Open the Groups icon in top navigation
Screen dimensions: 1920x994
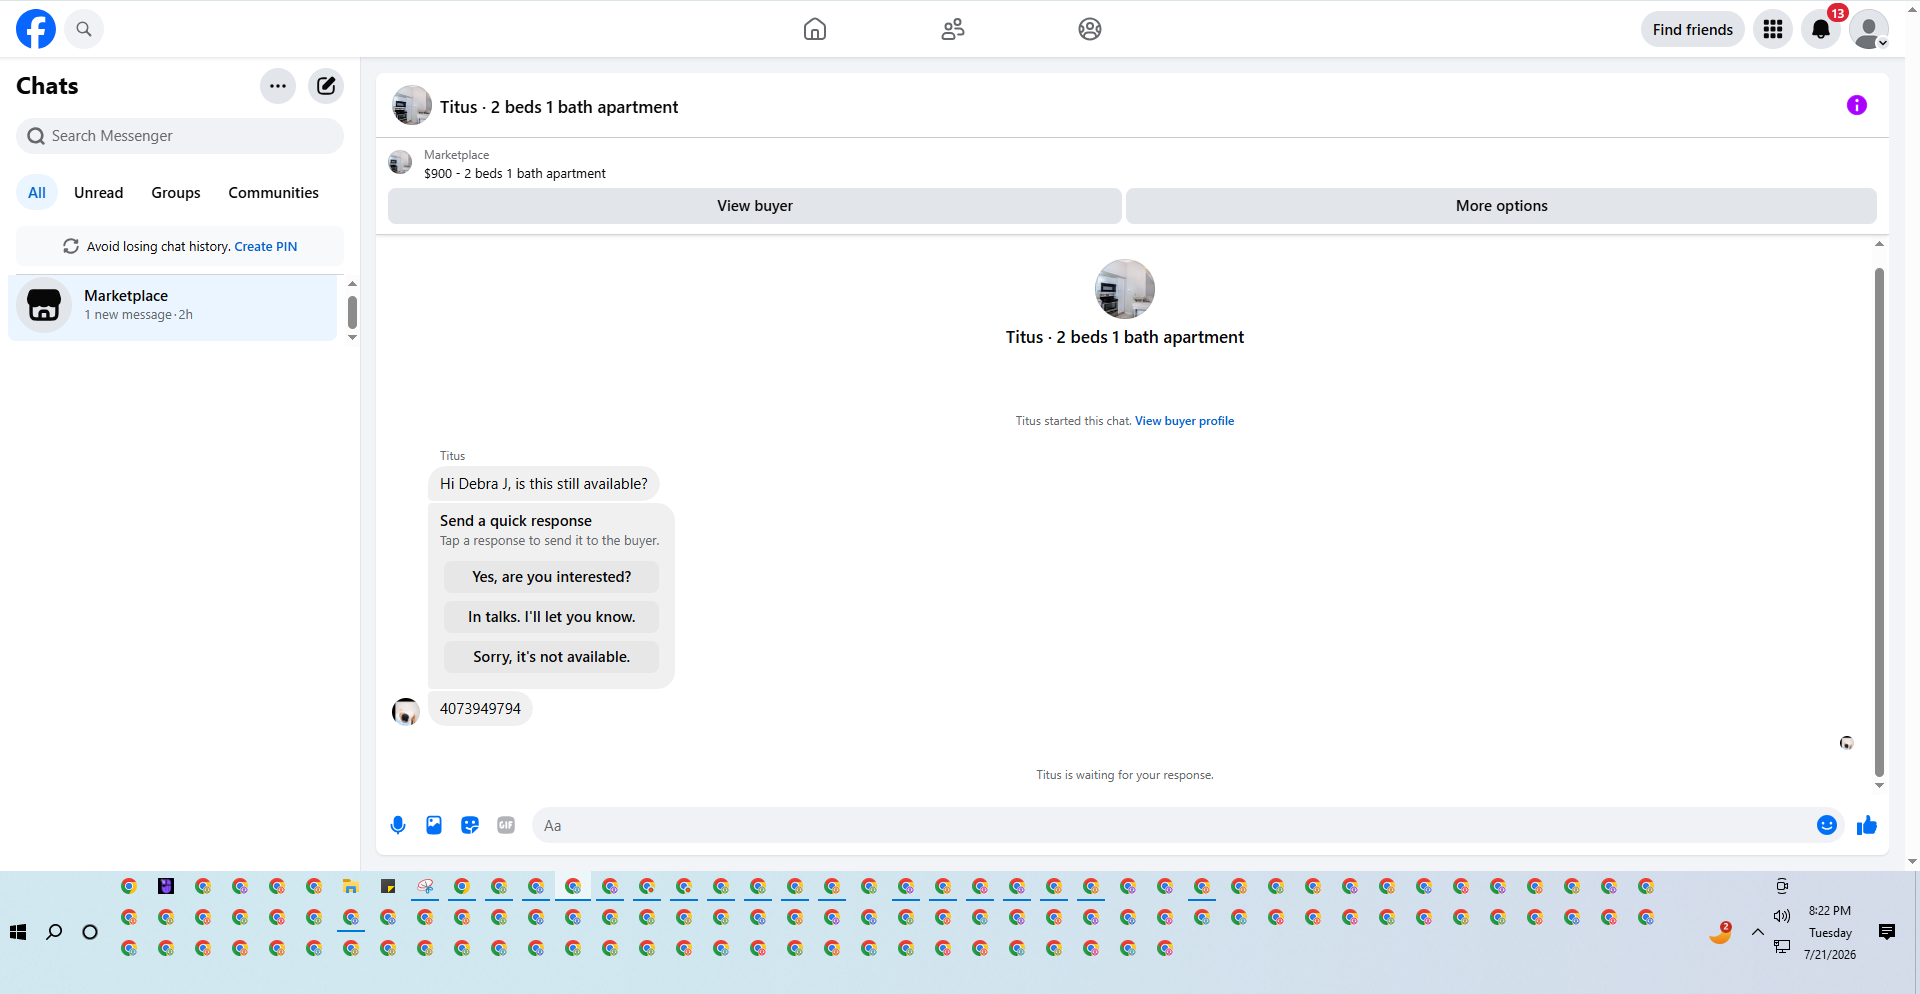[x=1090, y=29]
